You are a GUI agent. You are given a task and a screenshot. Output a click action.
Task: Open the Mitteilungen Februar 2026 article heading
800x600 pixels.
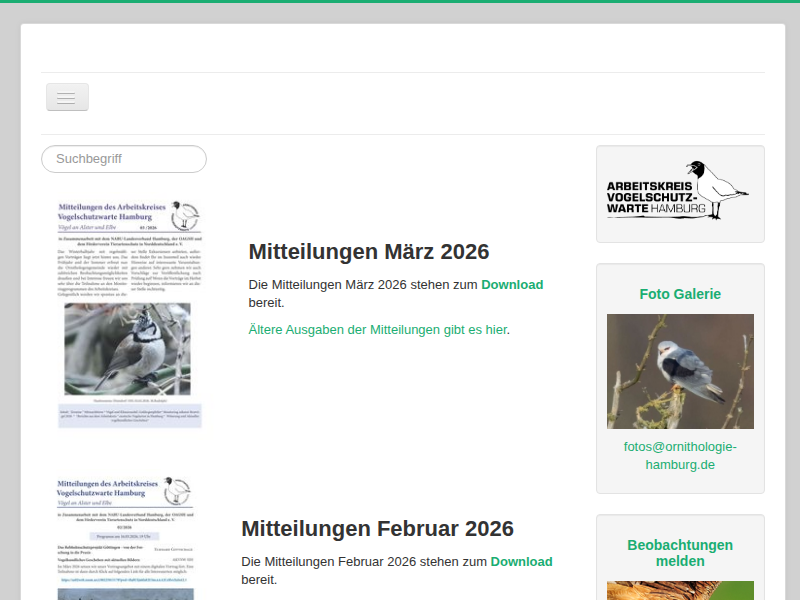click(x=377, y=528)
